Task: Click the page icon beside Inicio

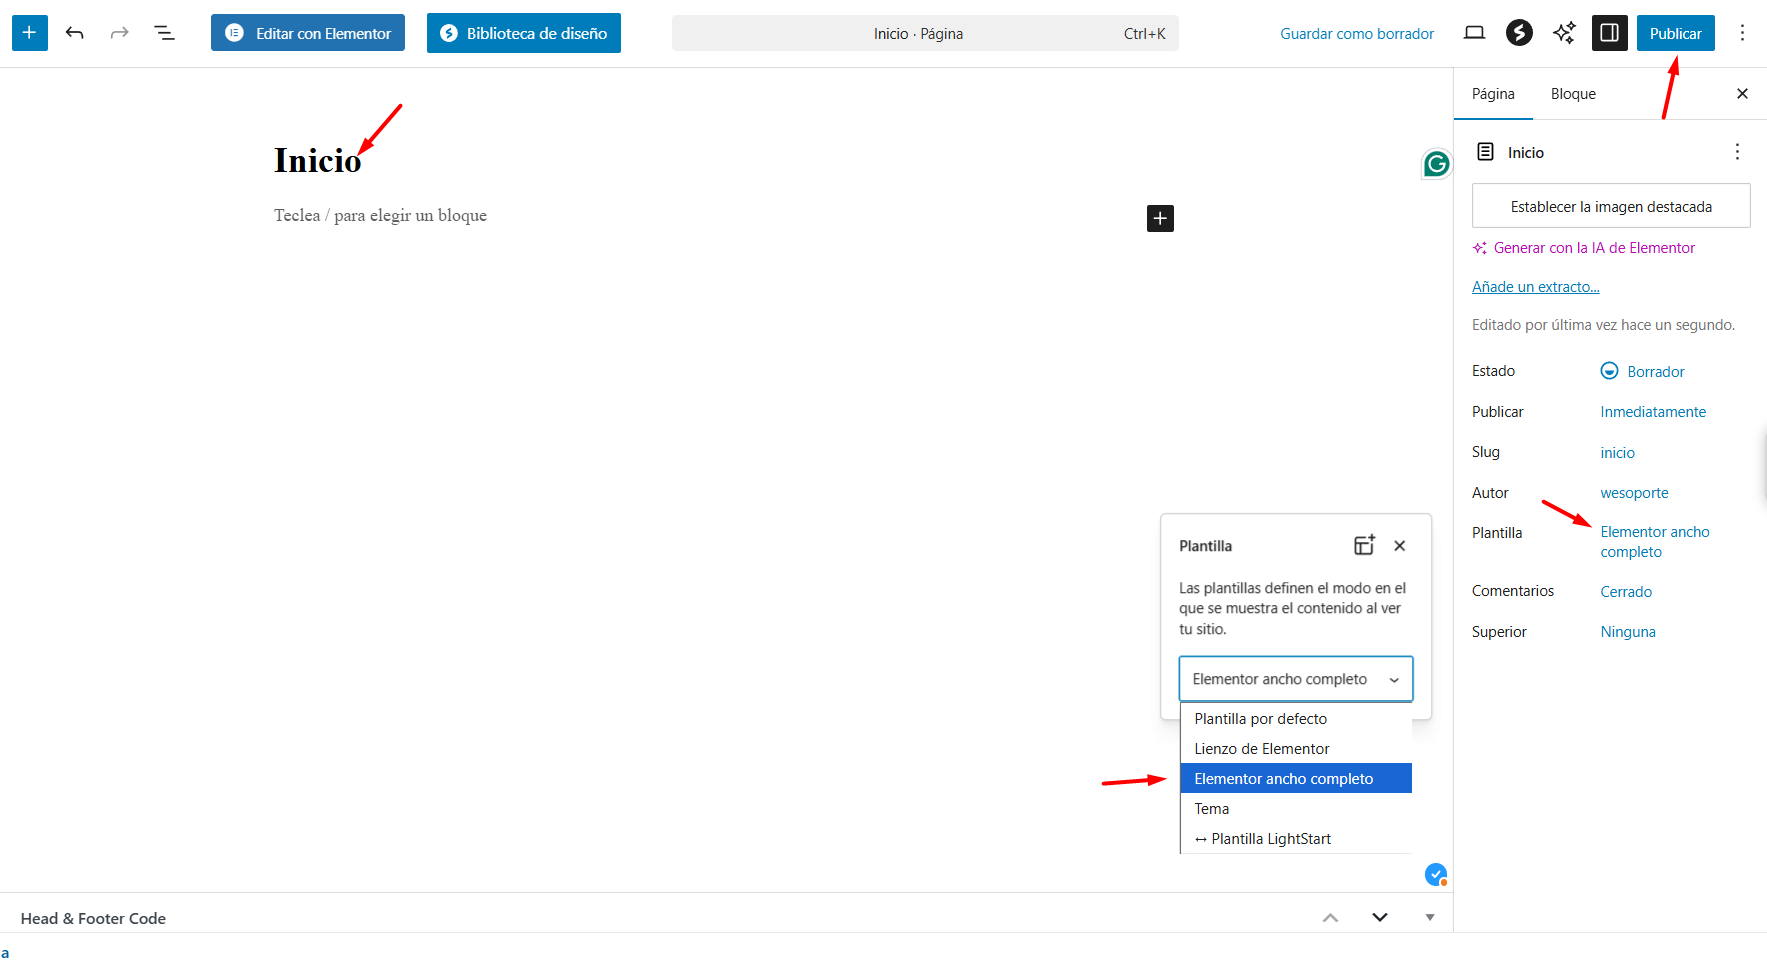Action: (1486, 152)
